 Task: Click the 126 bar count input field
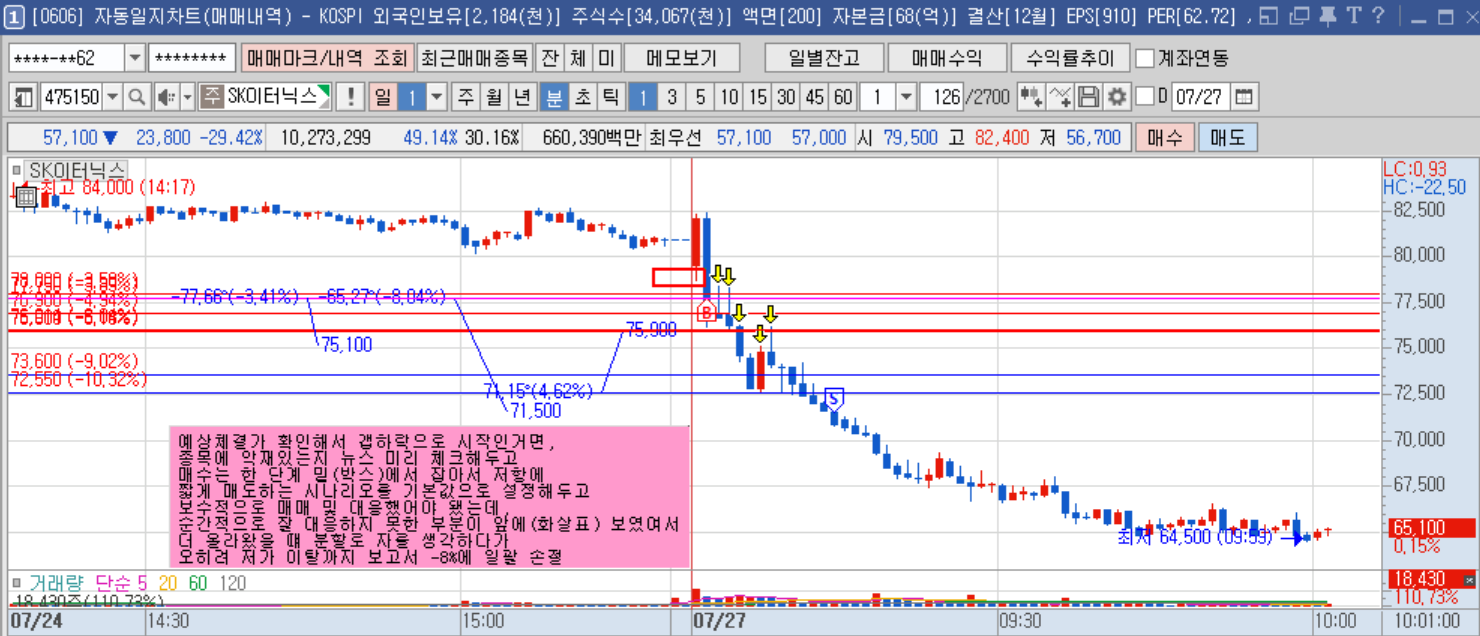[940, 97]
